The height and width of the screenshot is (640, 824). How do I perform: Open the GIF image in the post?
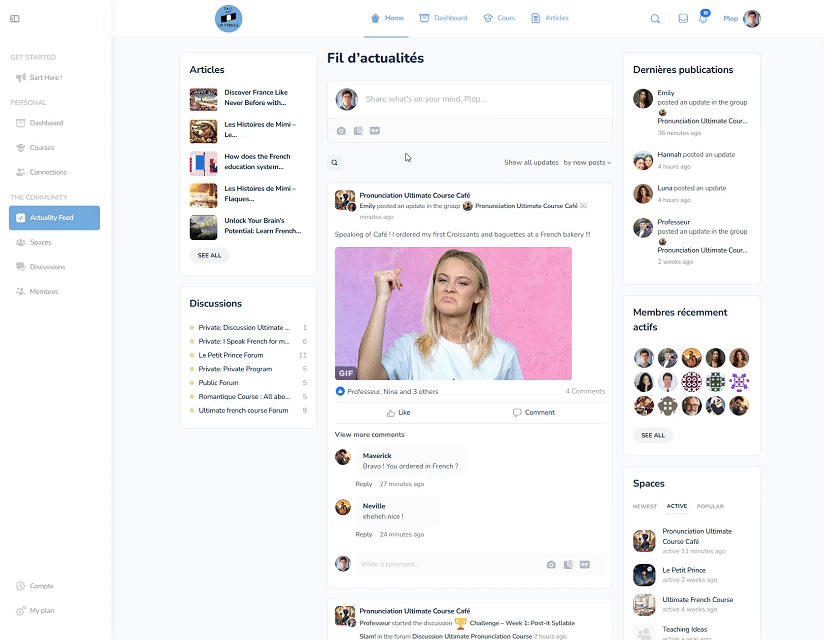coord(453,314)
